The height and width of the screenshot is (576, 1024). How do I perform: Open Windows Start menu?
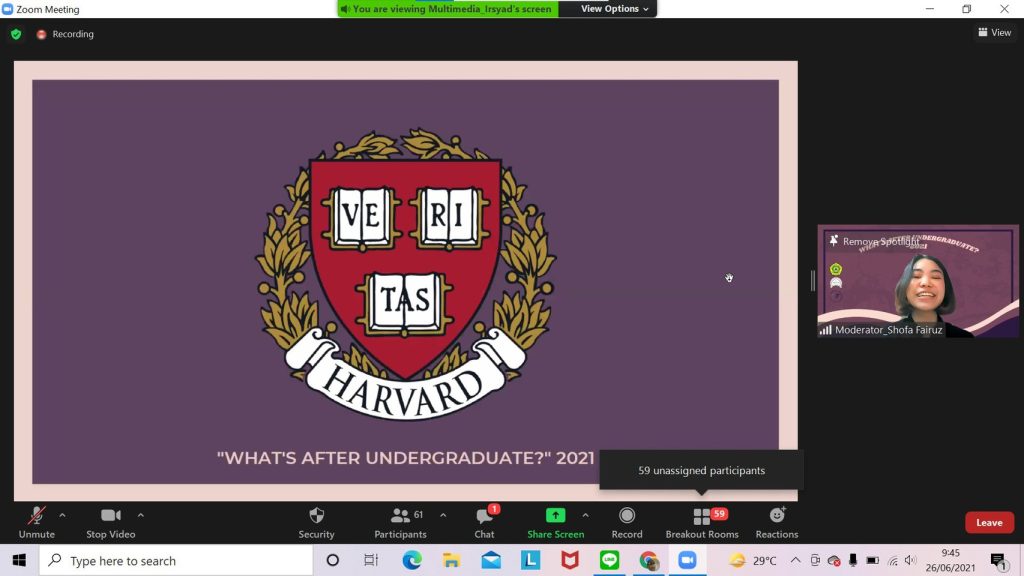[x=19, y=560]
